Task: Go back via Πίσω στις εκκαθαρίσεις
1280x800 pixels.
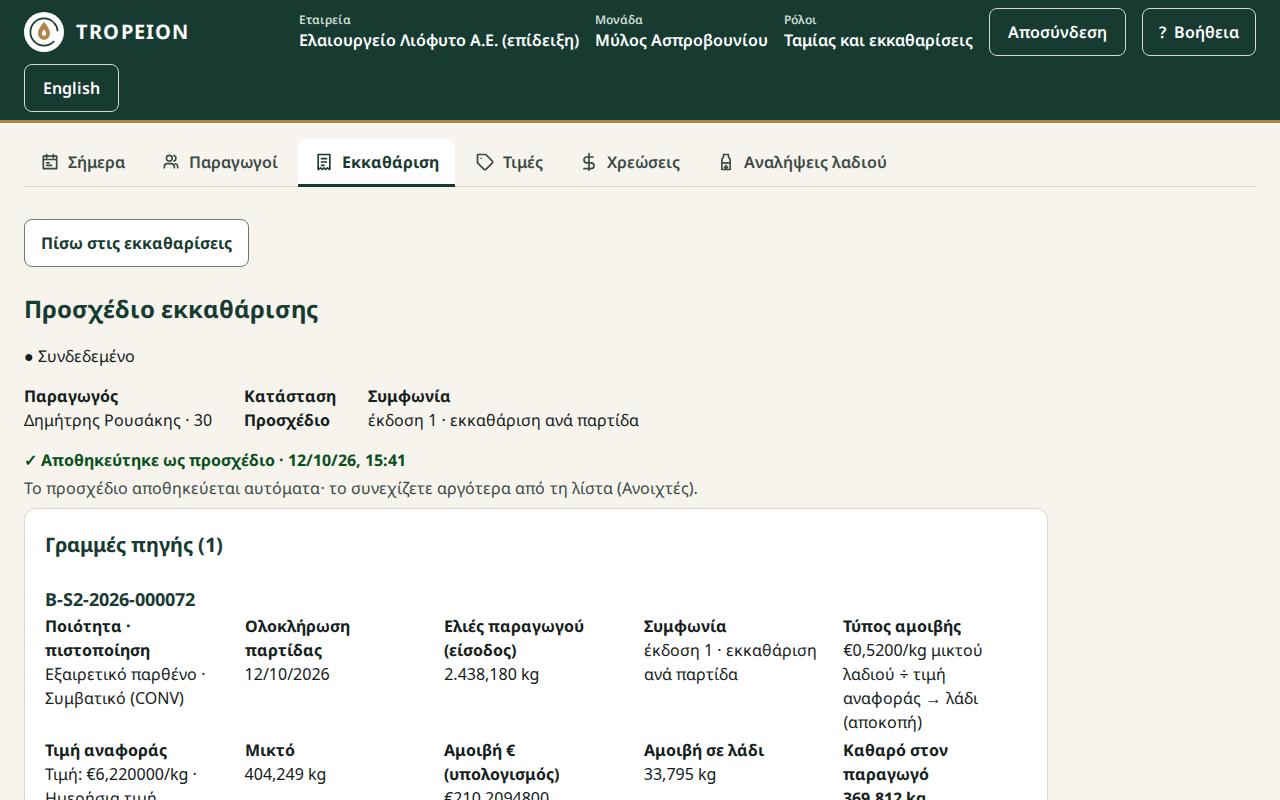Action: click(x=136, y=243)
